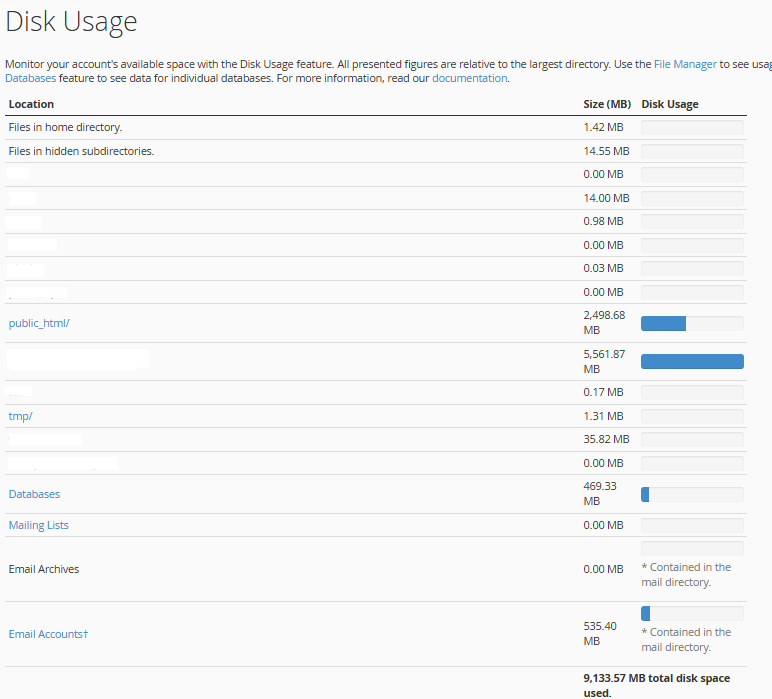Viewport: 772px width, 699px height.
Task: Click the empty usage bar for tmp/
Action: pyautogui.click(x=692, y=416)
